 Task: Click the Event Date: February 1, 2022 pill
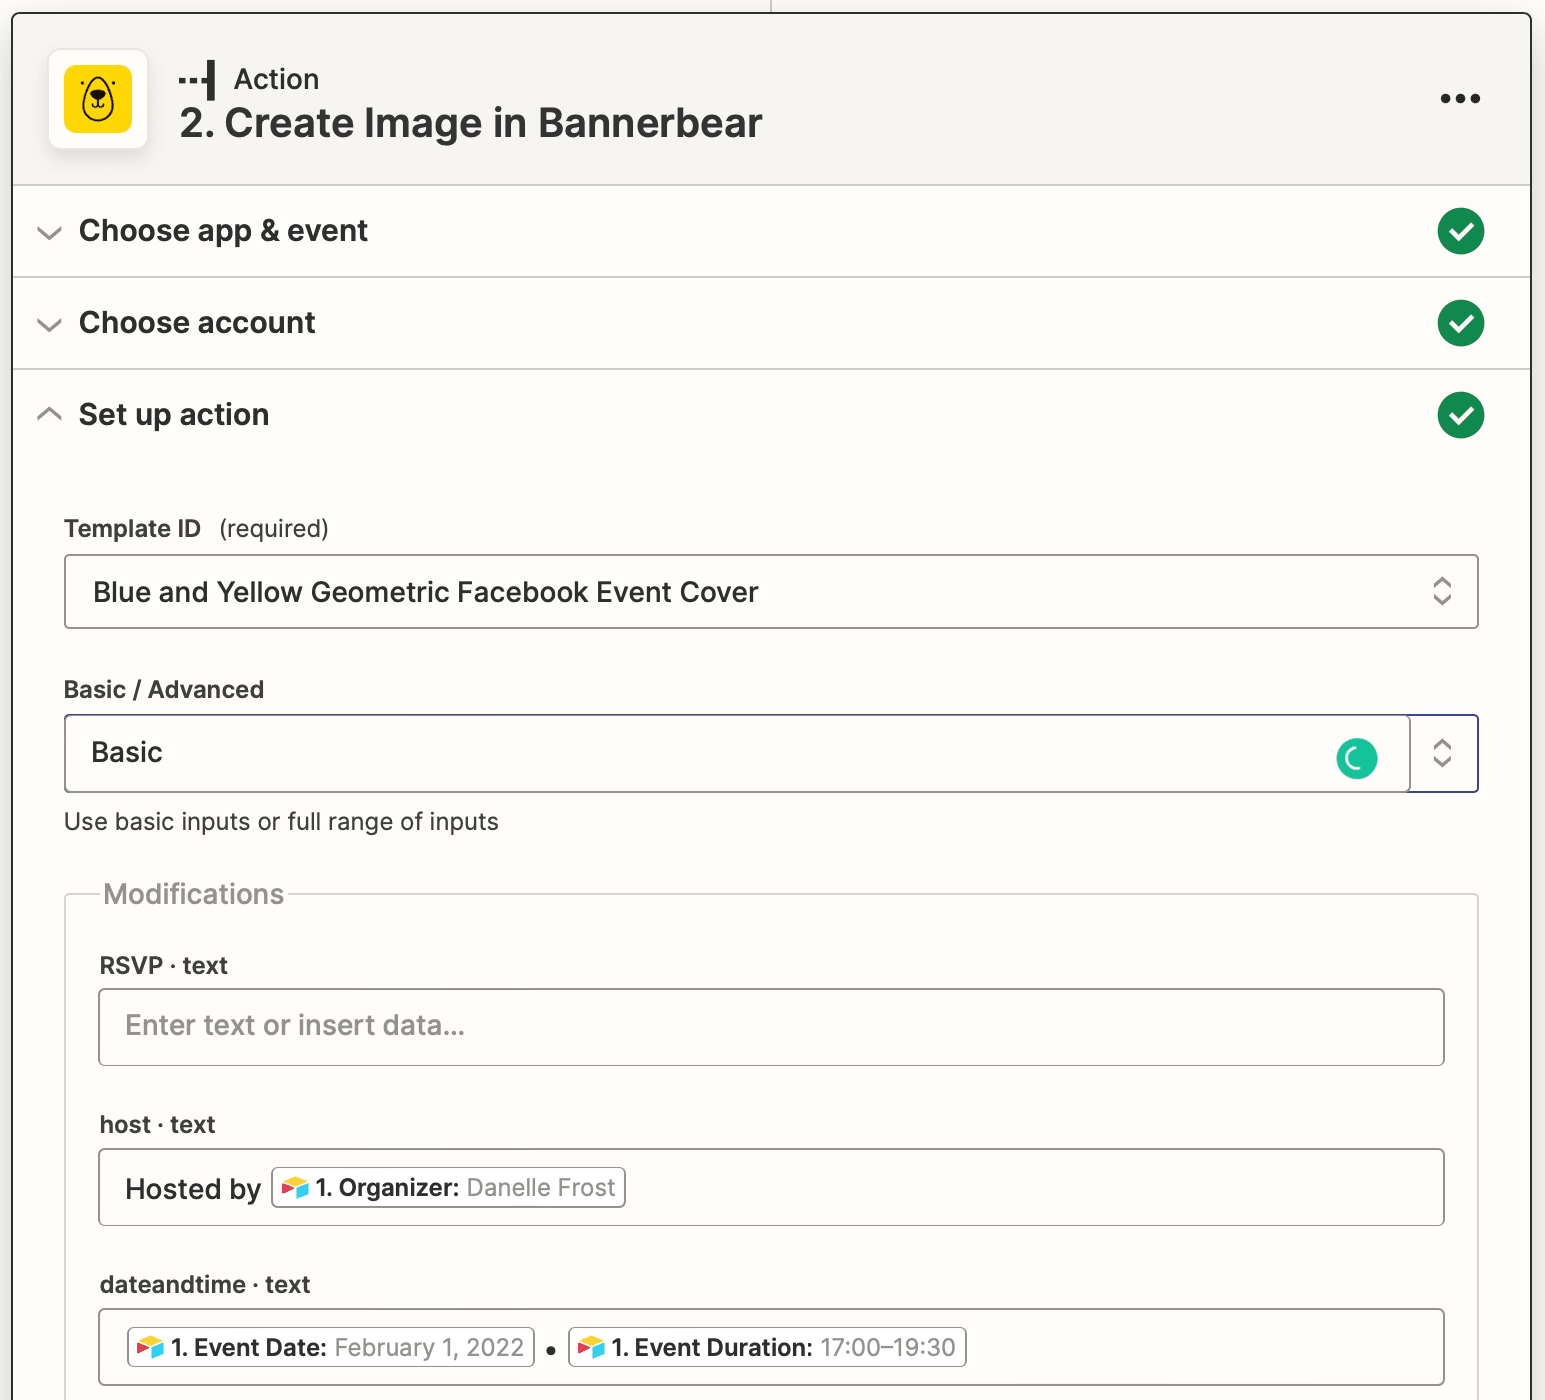(x=331, y=1348)
